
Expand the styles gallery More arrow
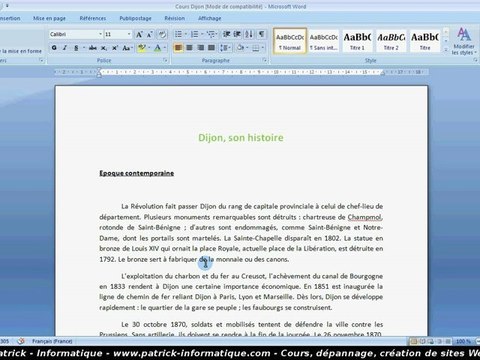(x=446, y=50)
